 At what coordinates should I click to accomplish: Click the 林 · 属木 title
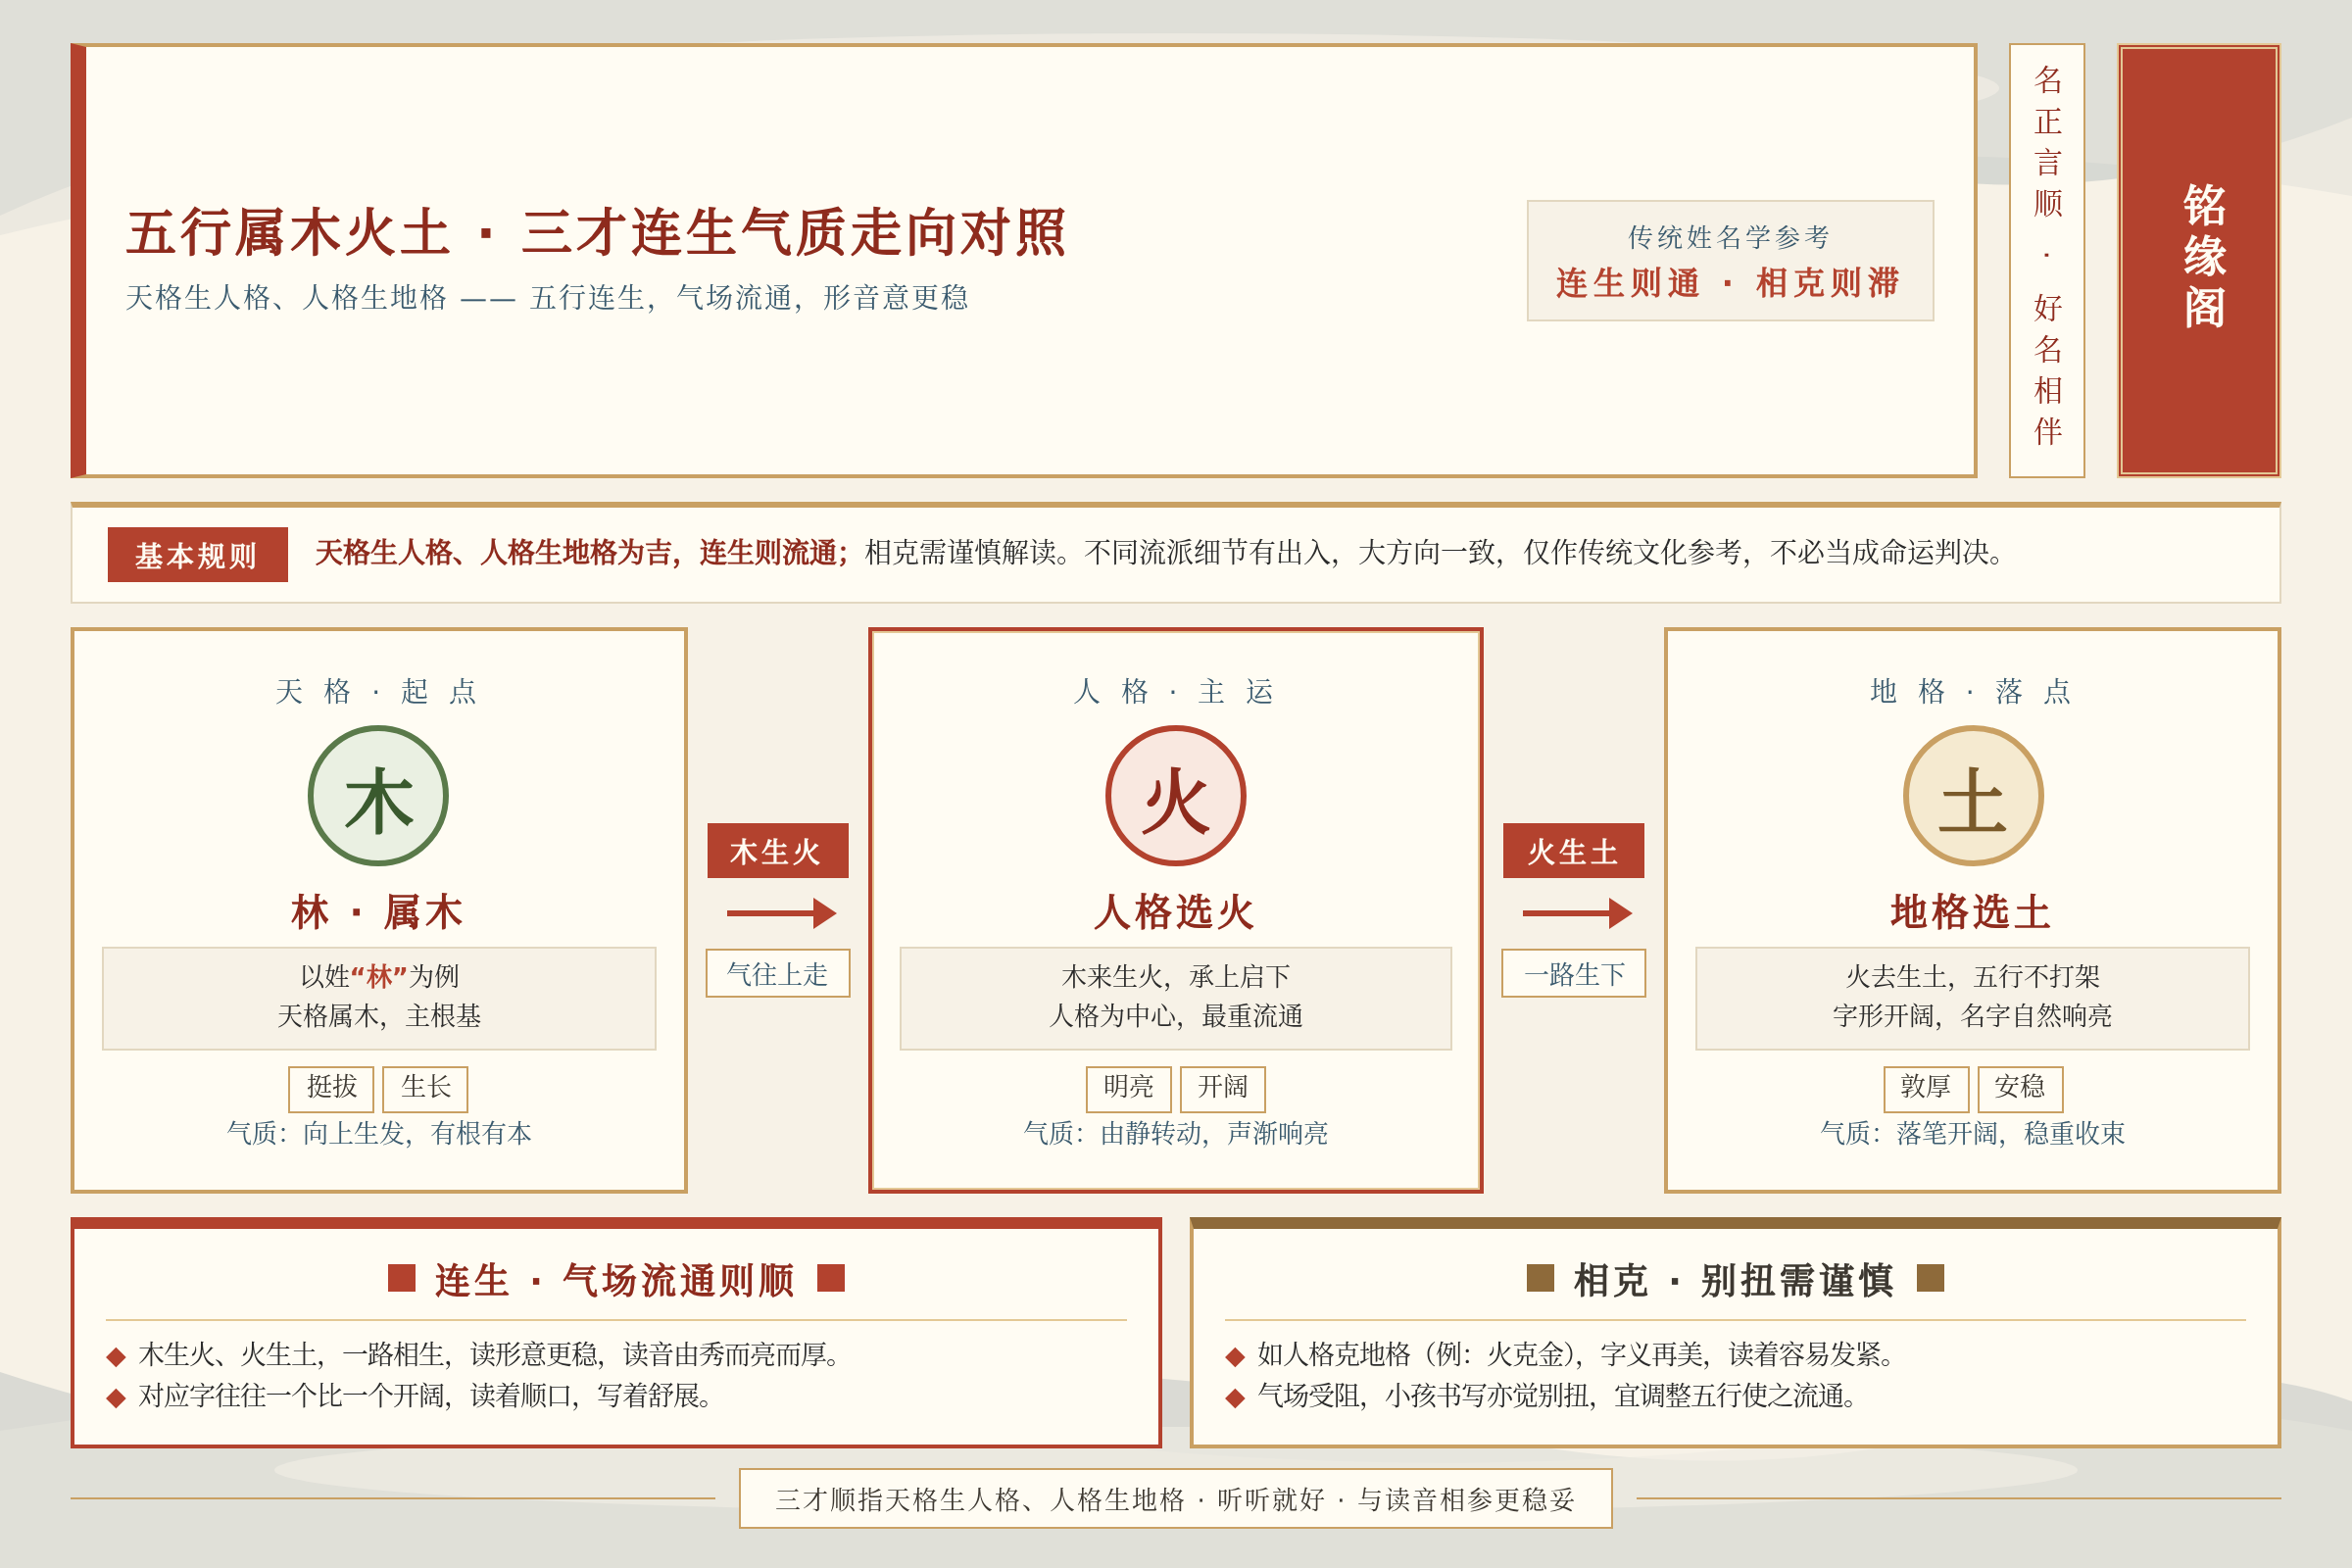(378, 913)
